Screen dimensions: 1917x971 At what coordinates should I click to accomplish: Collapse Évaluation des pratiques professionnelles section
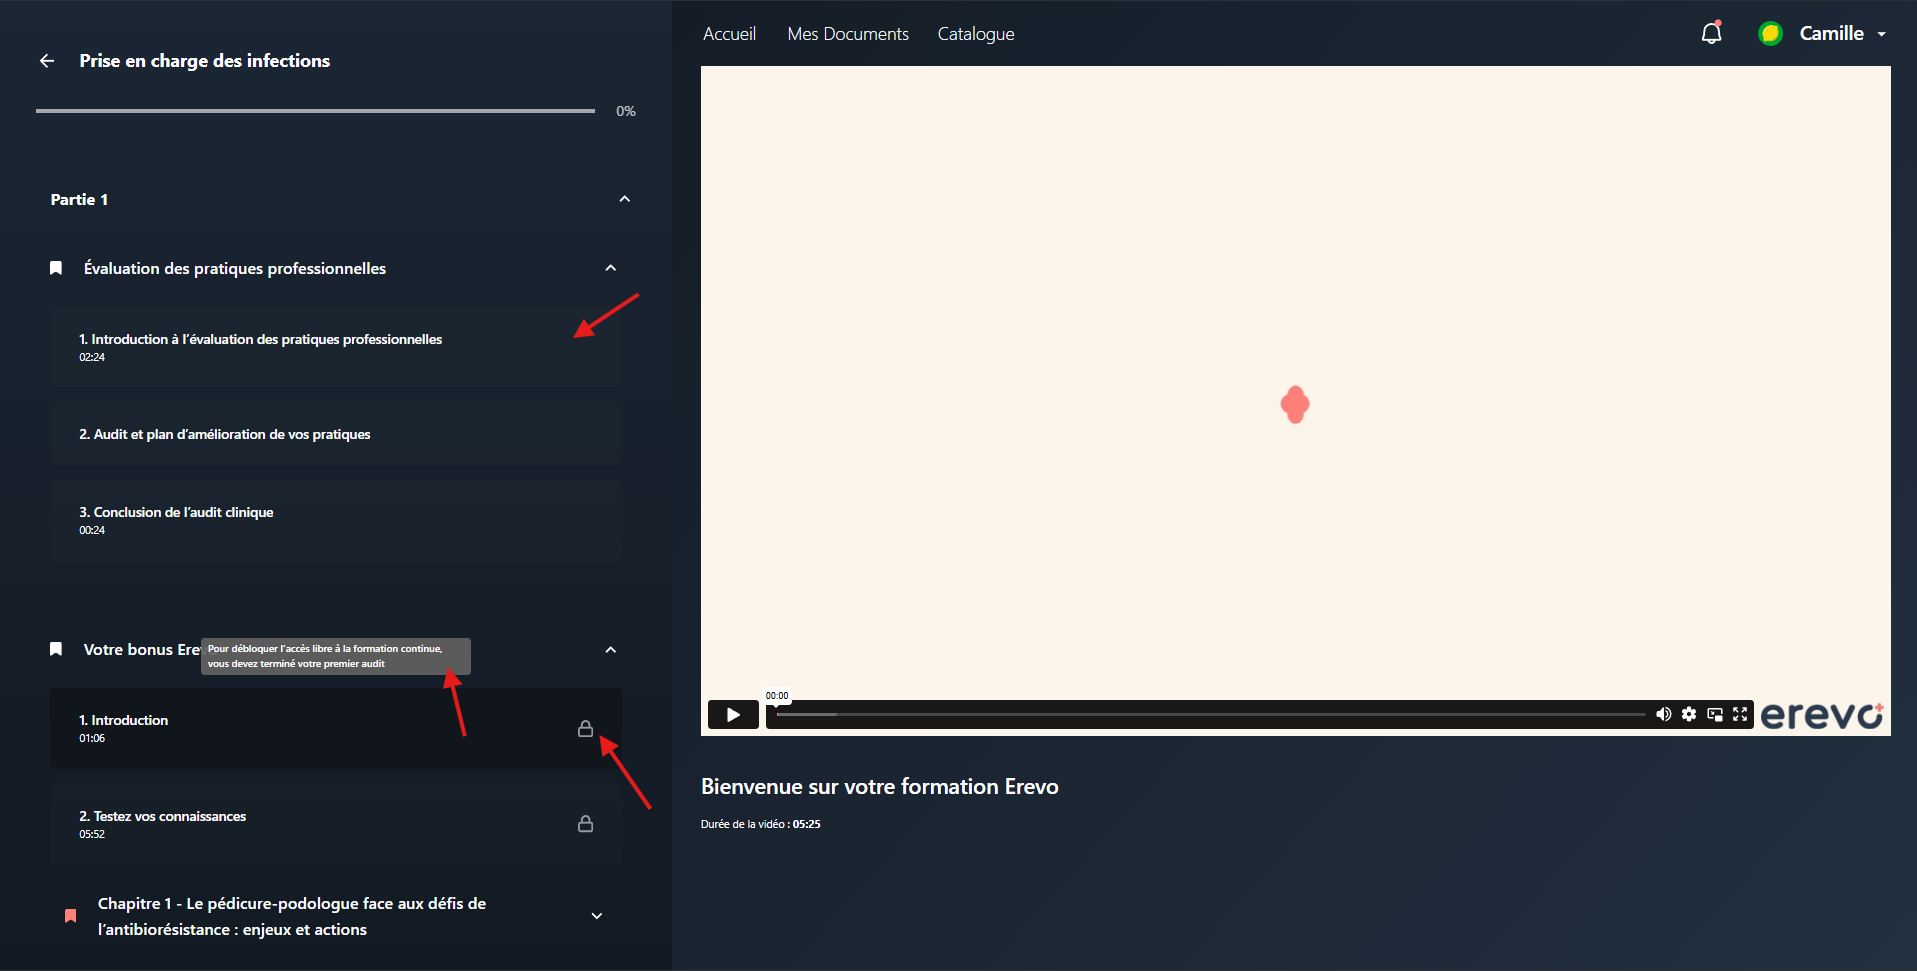tap(611, 268)
